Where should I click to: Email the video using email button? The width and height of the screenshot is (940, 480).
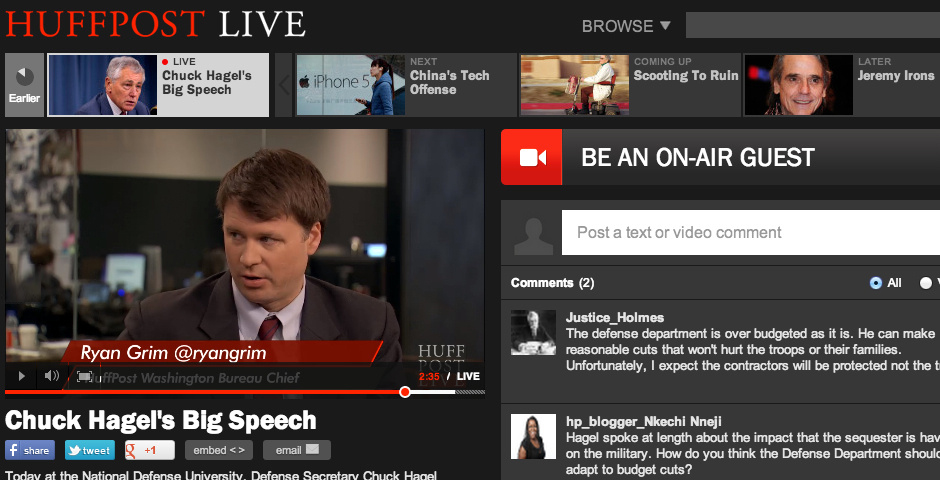pos(297,450)
